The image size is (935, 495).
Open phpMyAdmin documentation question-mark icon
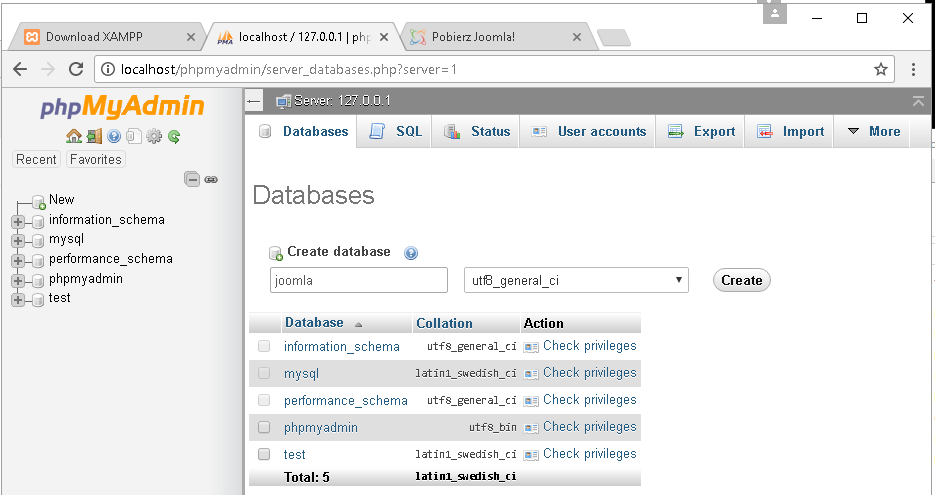pos(114,136)
